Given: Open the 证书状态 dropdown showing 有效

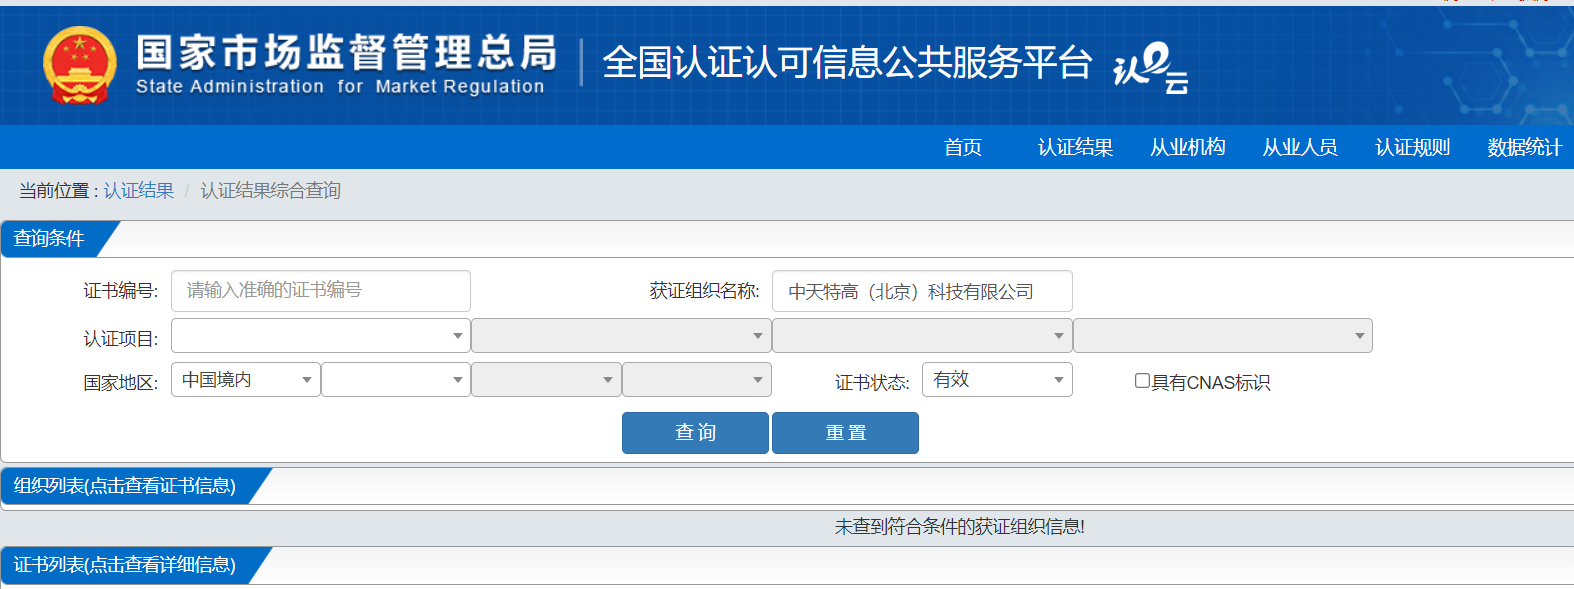Looking at the screenshot, I should click(x=997, y=380).
